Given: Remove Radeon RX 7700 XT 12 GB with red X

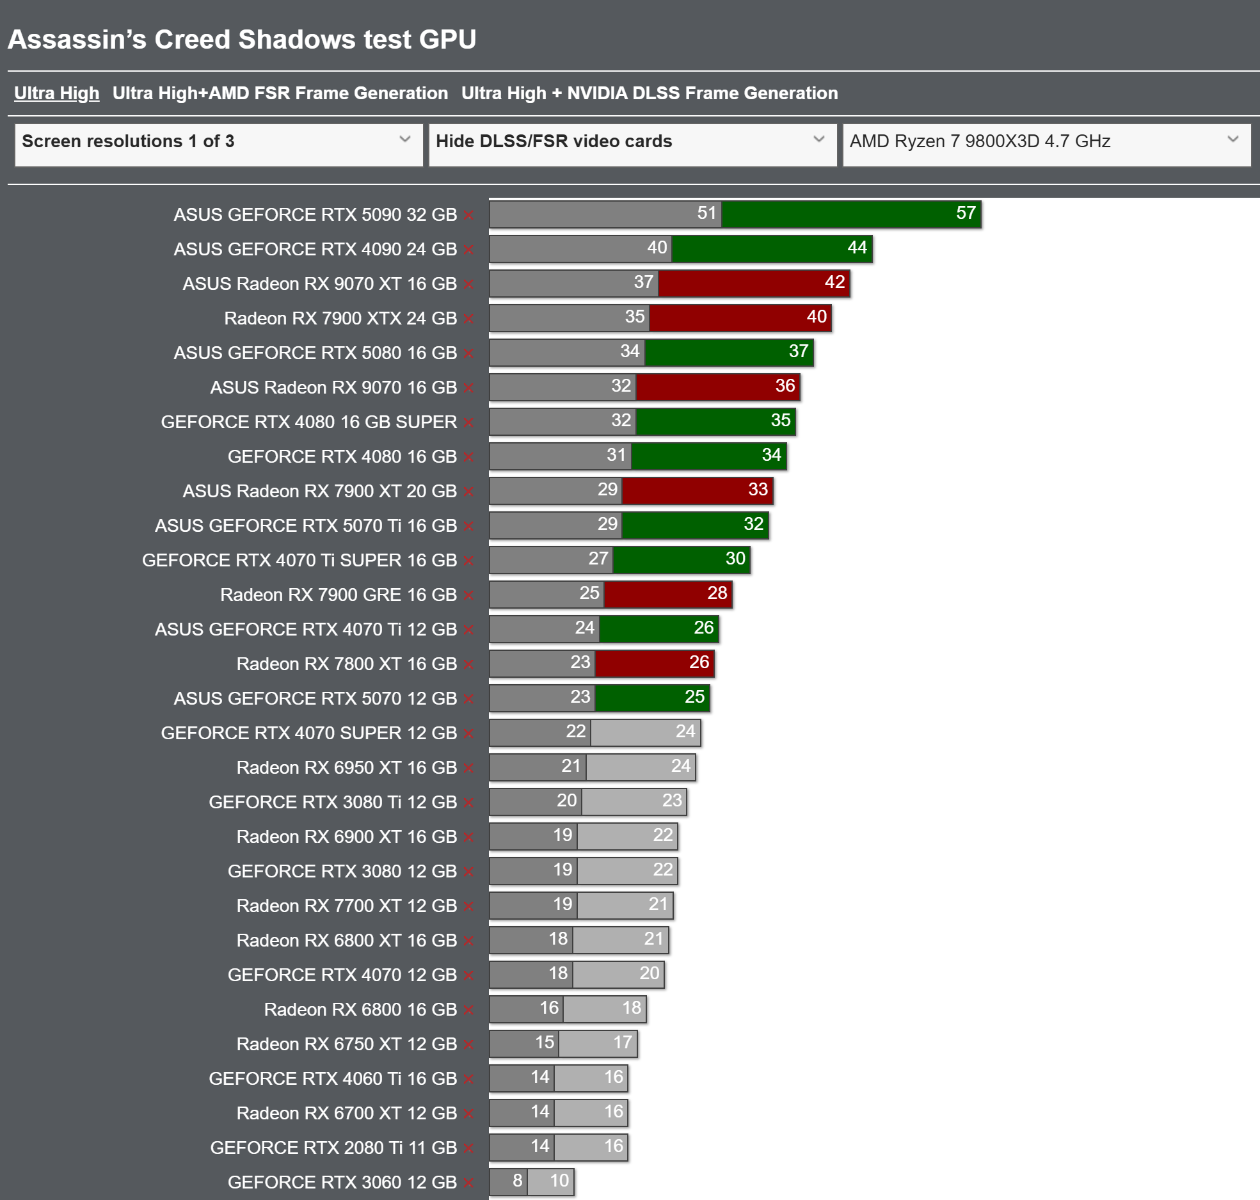Looking at the screenshot, I should click(468, 906).
